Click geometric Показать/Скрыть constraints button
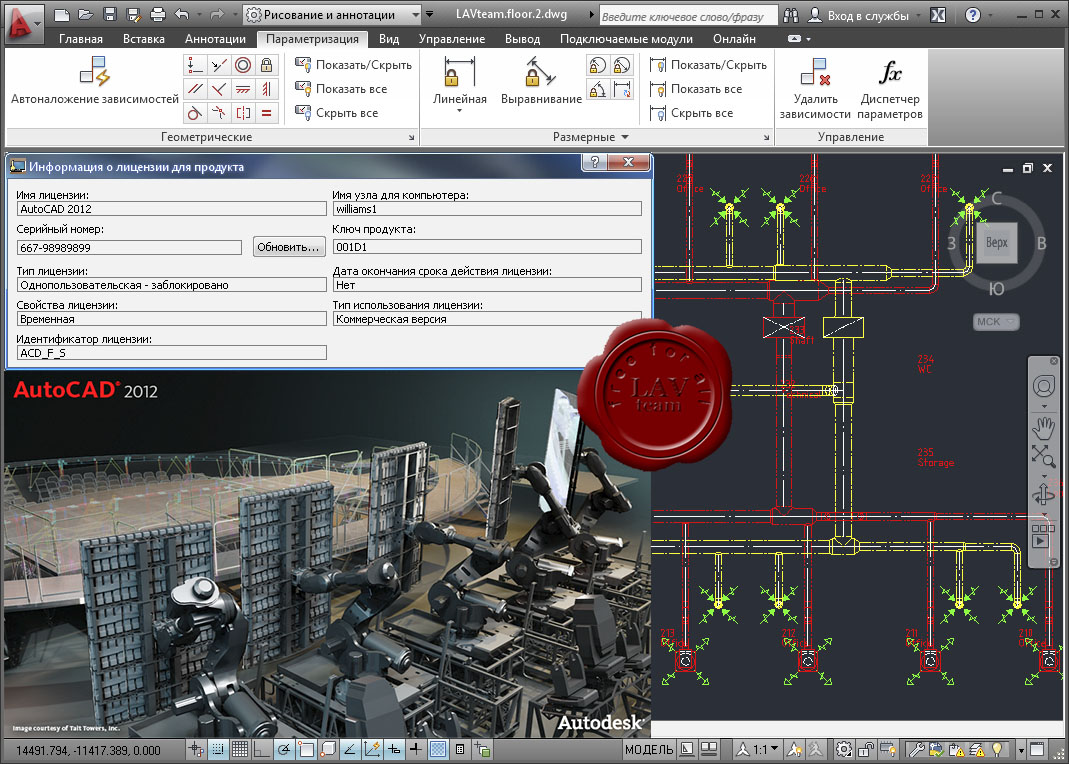The image size is (1069, 764). 353,65
